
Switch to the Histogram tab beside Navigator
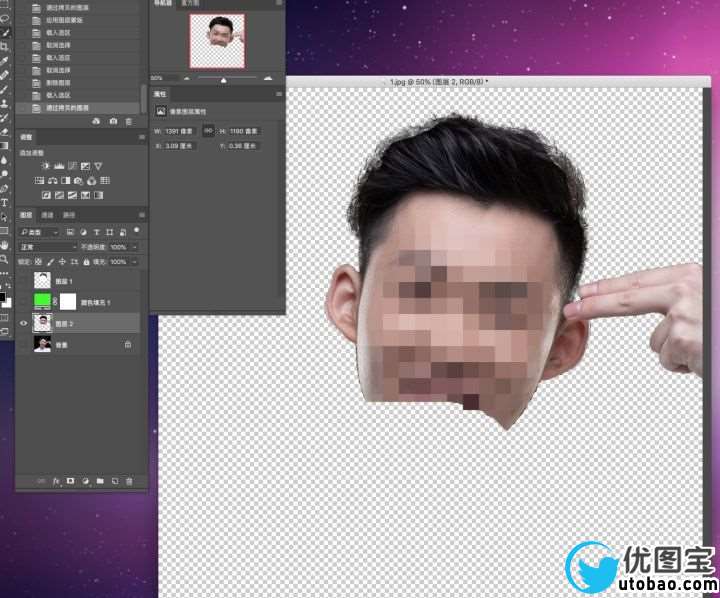(x=190, y=3)
